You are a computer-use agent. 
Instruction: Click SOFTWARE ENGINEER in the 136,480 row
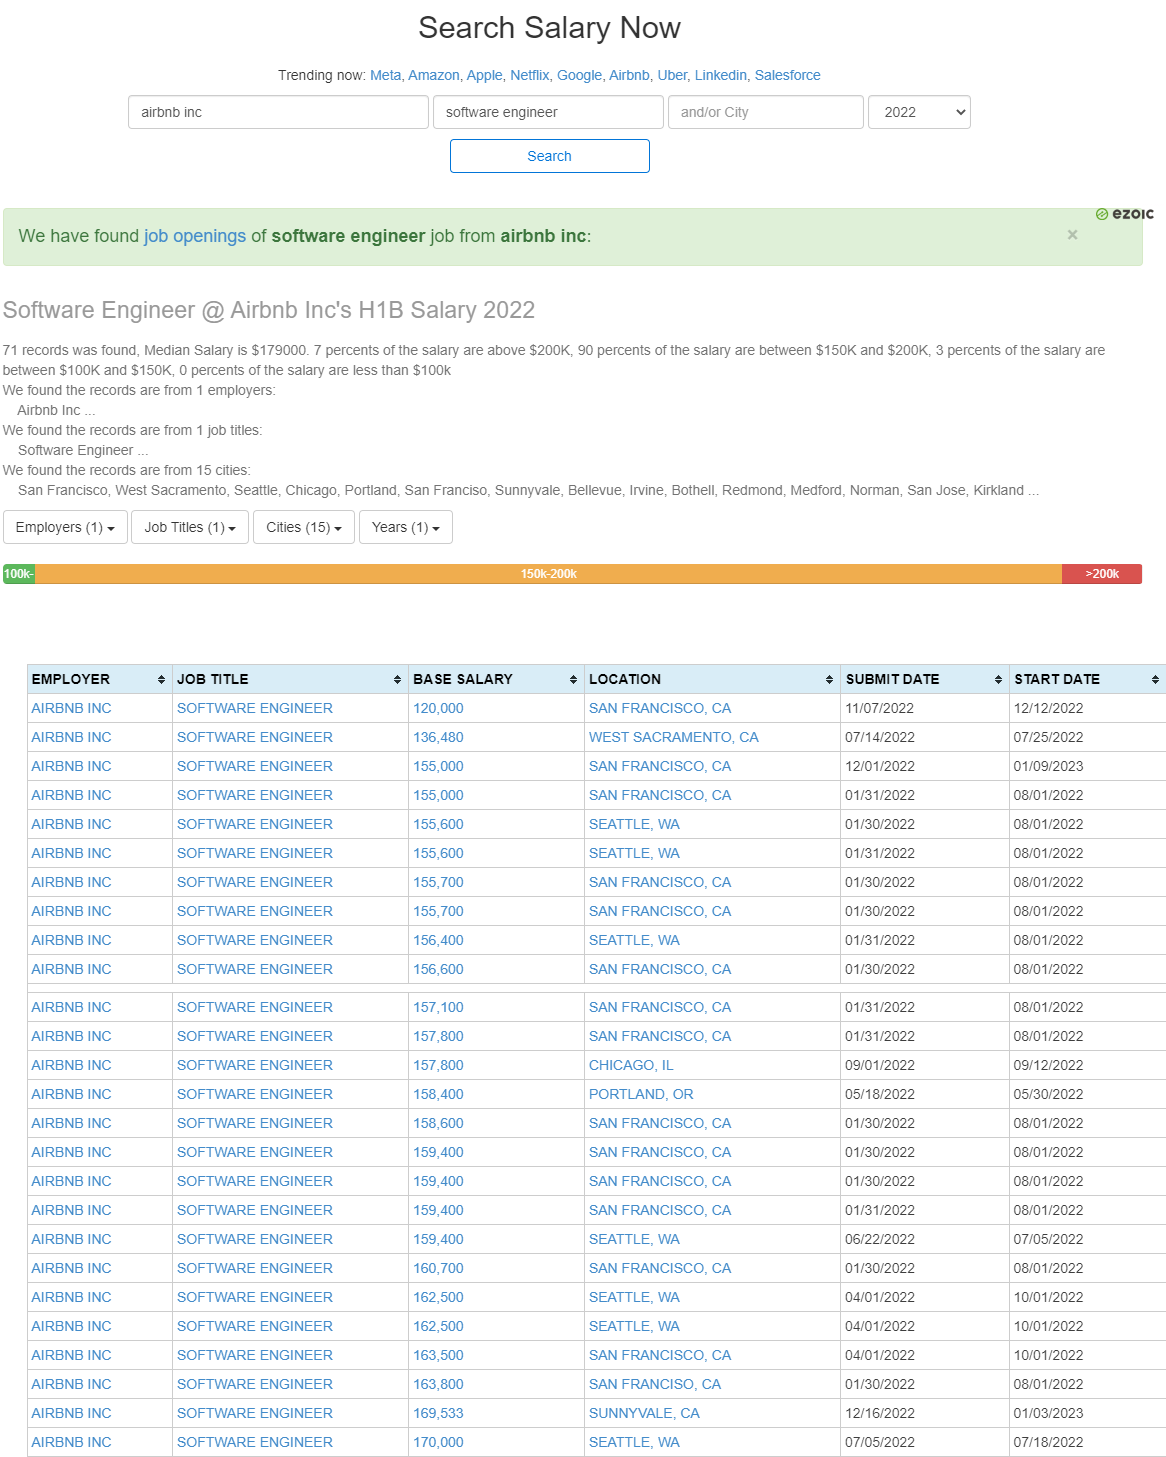point(255,737)
